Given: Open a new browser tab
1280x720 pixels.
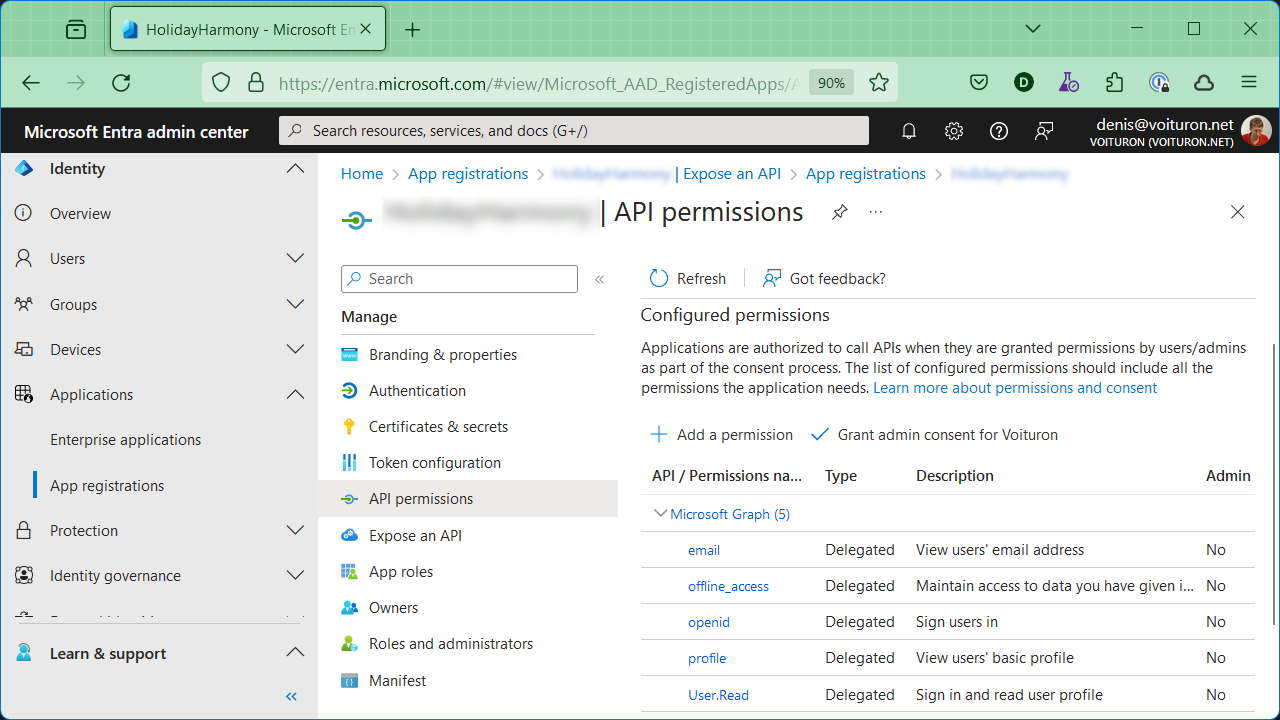Looking at the screenshot, I should [412, 30].
